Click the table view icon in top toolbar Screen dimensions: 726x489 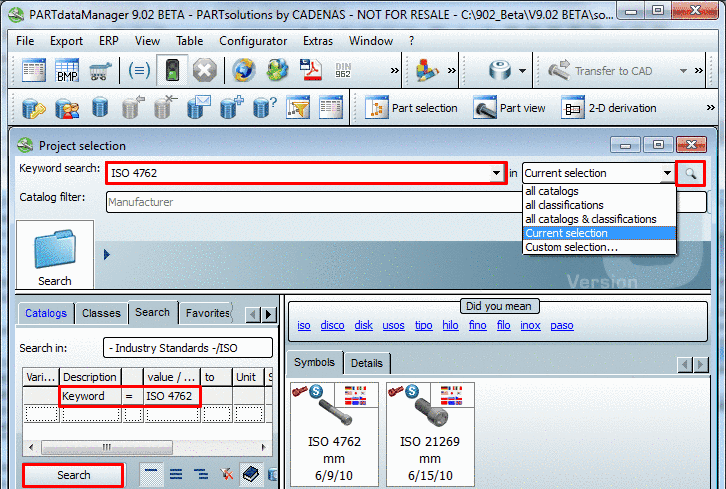[x=34, y=70]
